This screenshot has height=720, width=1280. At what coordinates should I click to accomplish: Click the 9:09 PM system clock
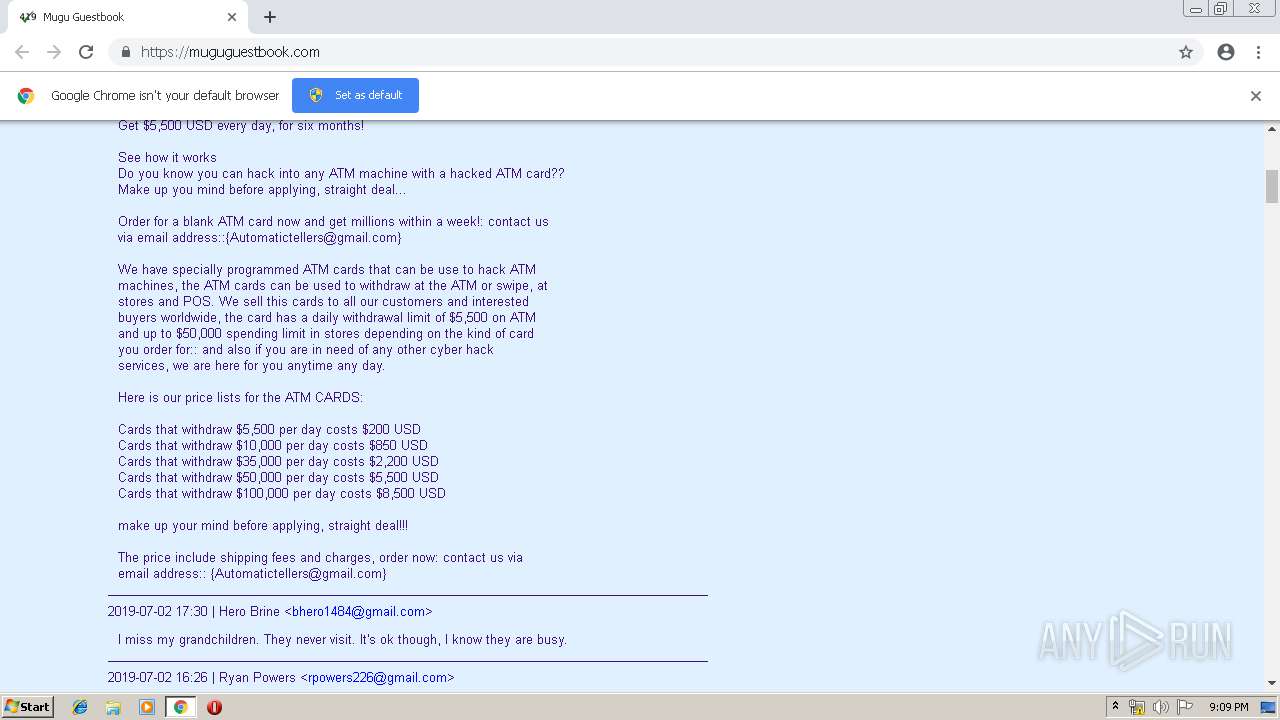1229,707
